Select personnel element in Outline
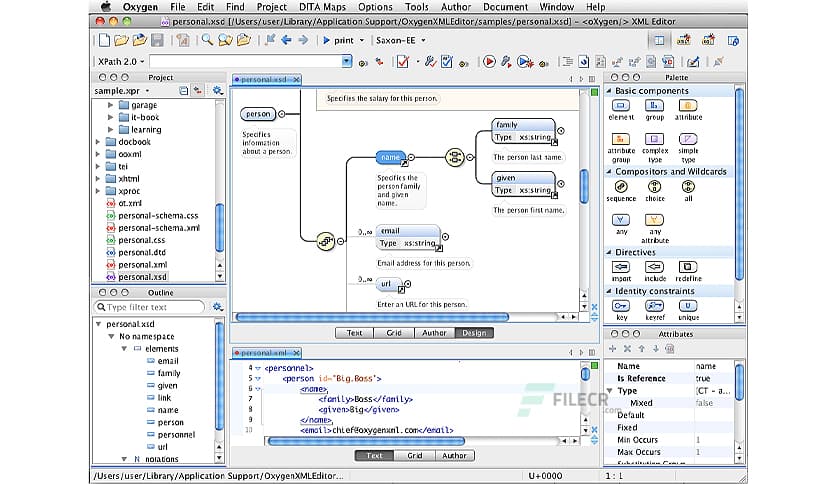836x484 pixels. pyautogui.click(x=176, y=434)
